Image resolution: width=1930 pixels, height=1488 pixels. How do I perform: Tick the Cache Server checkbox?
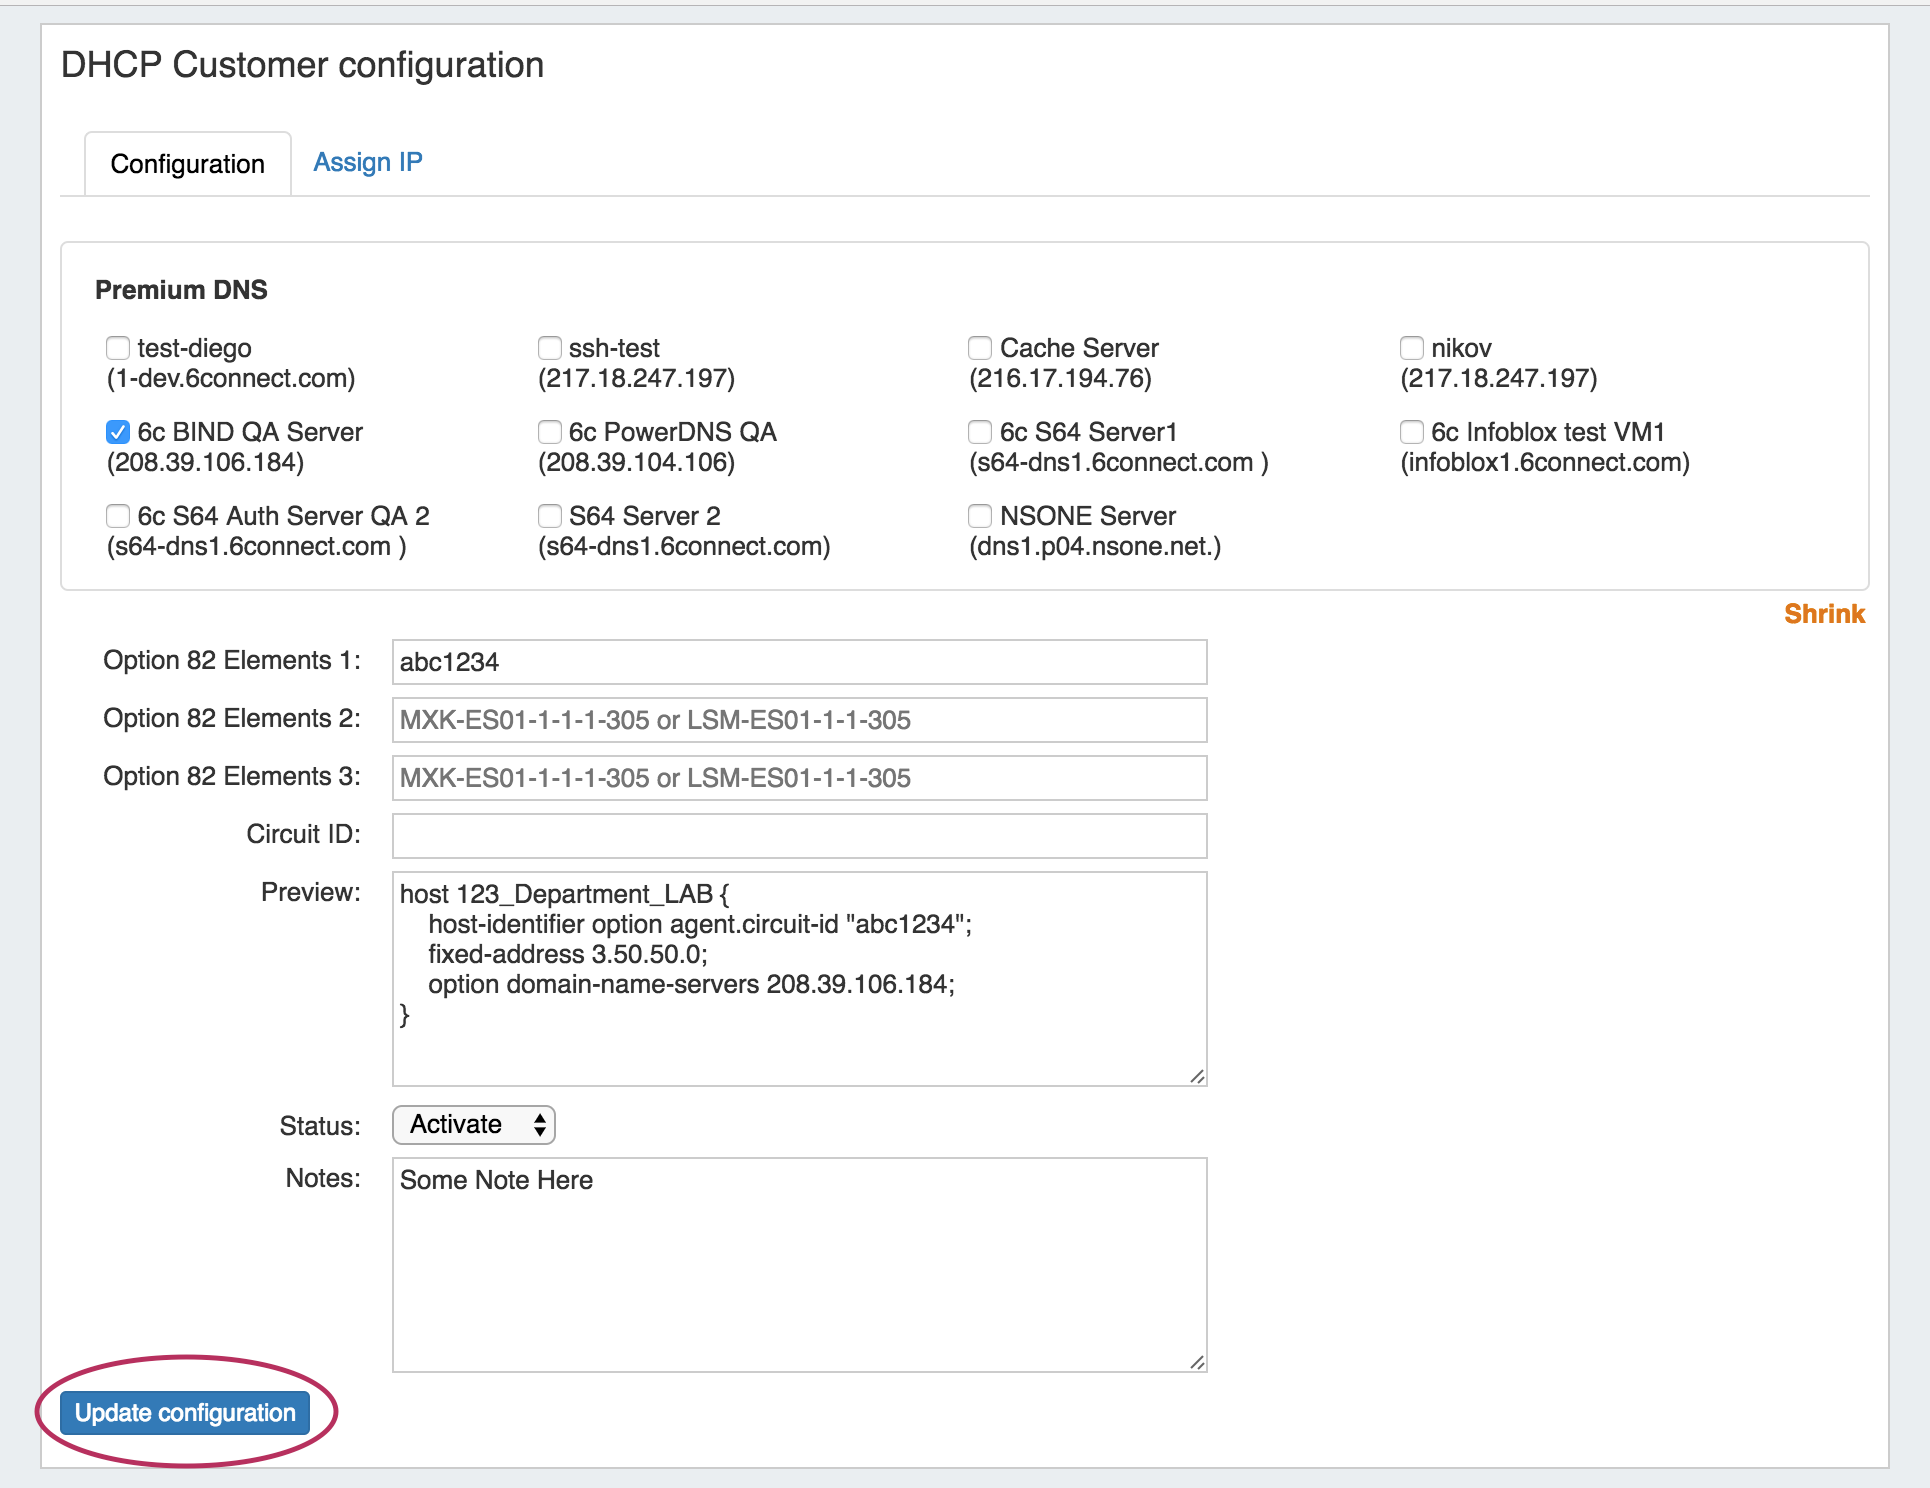pyautogui.click(x=980, y=348)
